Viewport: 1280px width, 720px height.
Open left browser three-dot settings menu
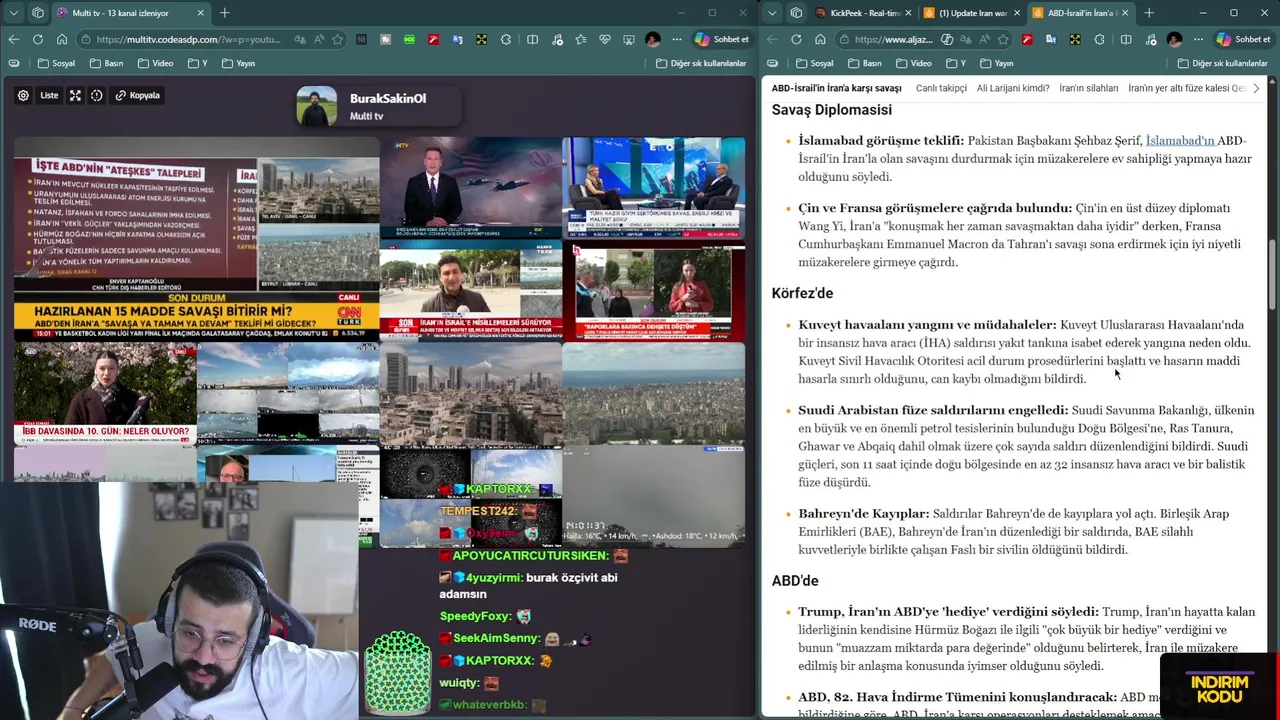pyautogui.click(x=676, y=39)
